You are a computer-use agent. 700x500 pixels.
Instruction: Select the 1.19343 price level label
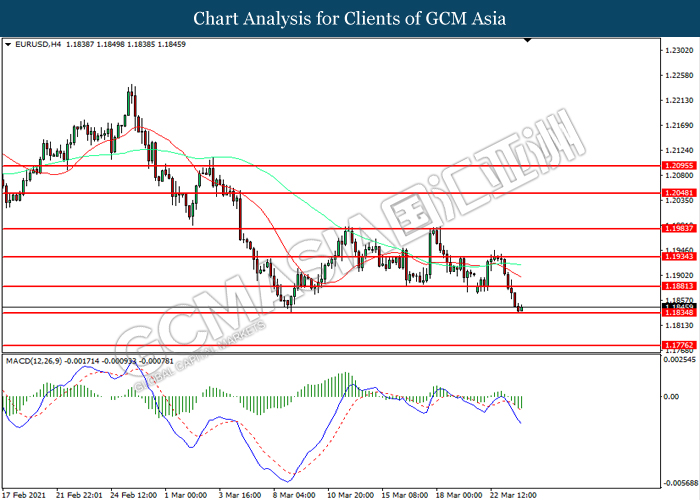click(x=679, y=256)
